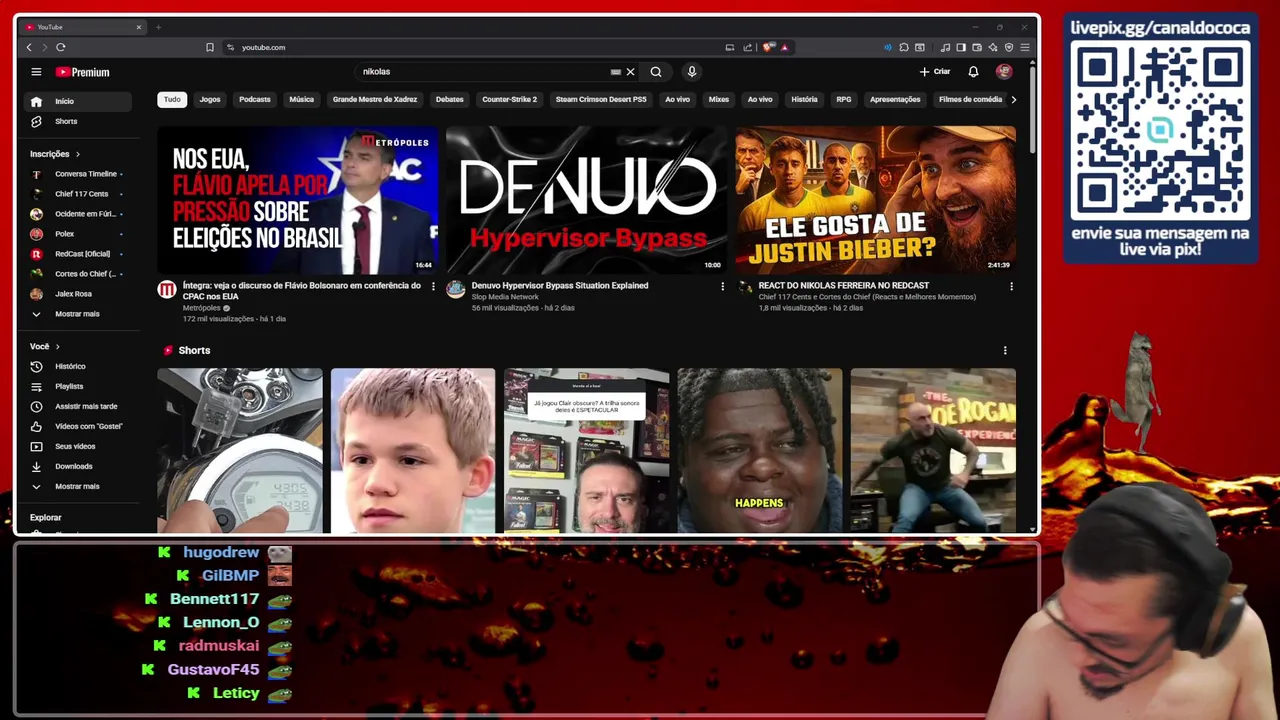Open options menu for React do Nikolas video

coord(1011,286)
